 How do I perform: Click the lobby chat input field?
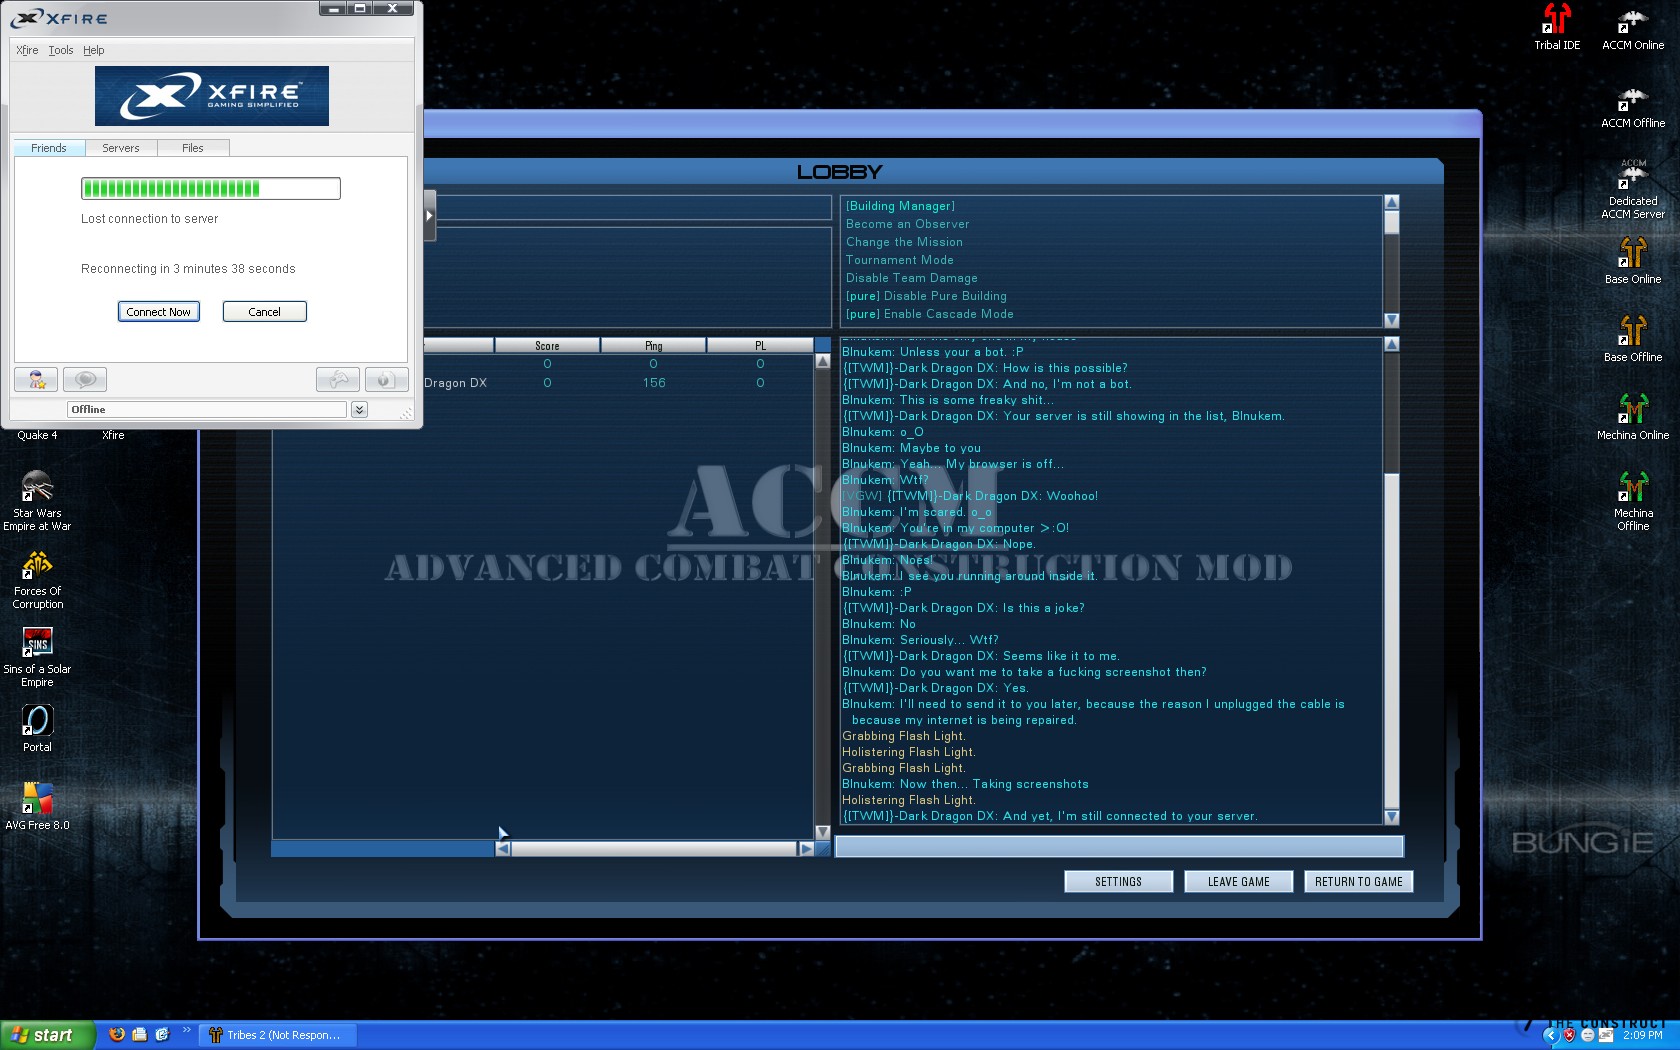tap(1119, 846)
